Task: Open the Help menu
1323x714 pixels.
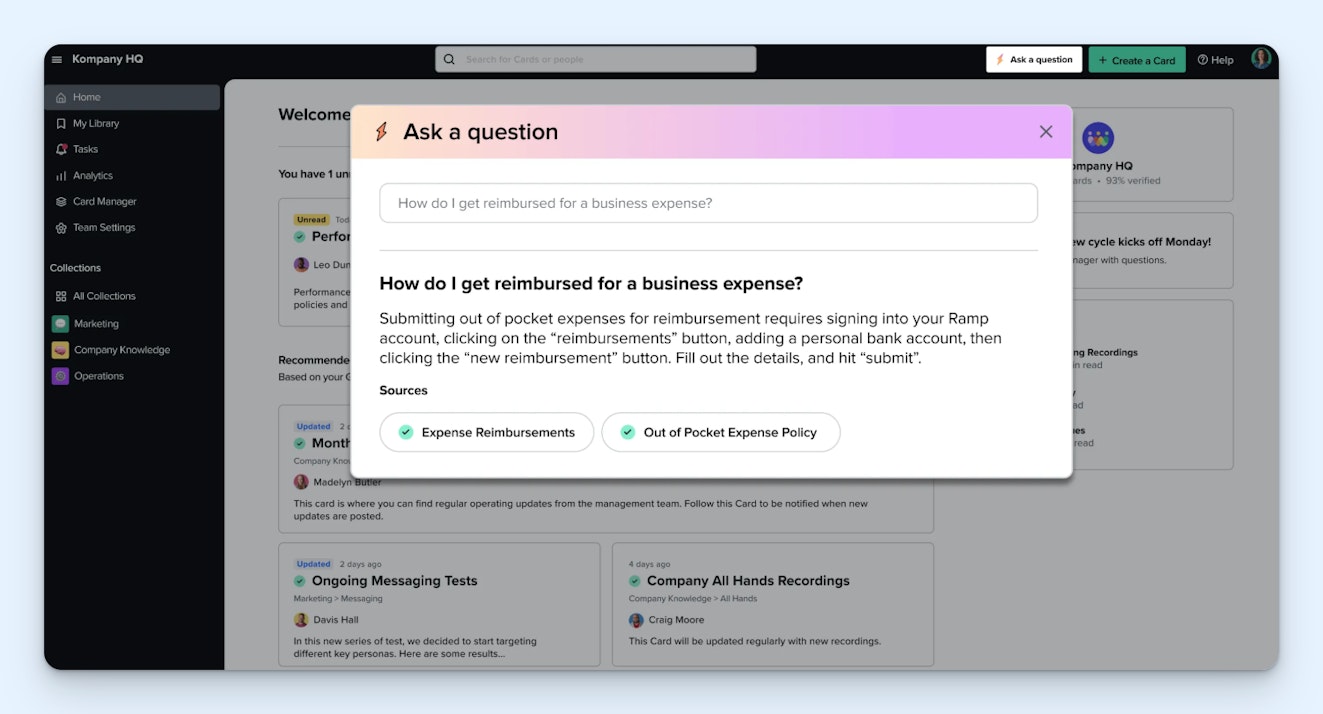Action: coord(1215,60)
